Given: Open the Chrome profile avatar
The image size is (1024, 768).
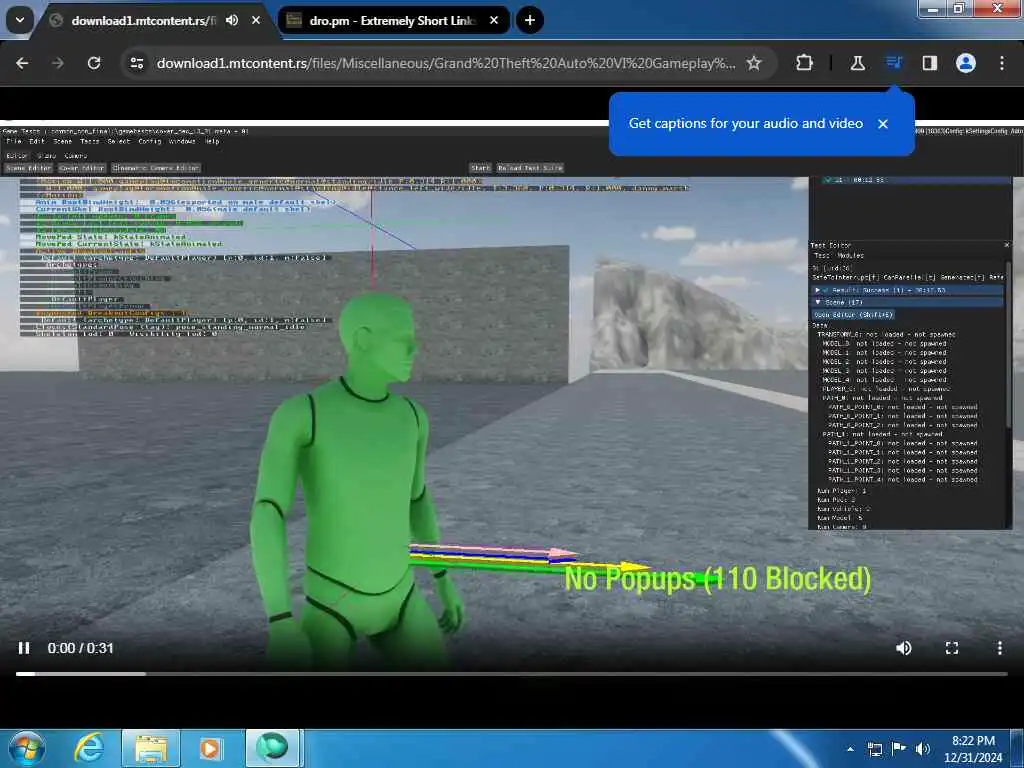Looking at the screenshot, I should 966,63.
